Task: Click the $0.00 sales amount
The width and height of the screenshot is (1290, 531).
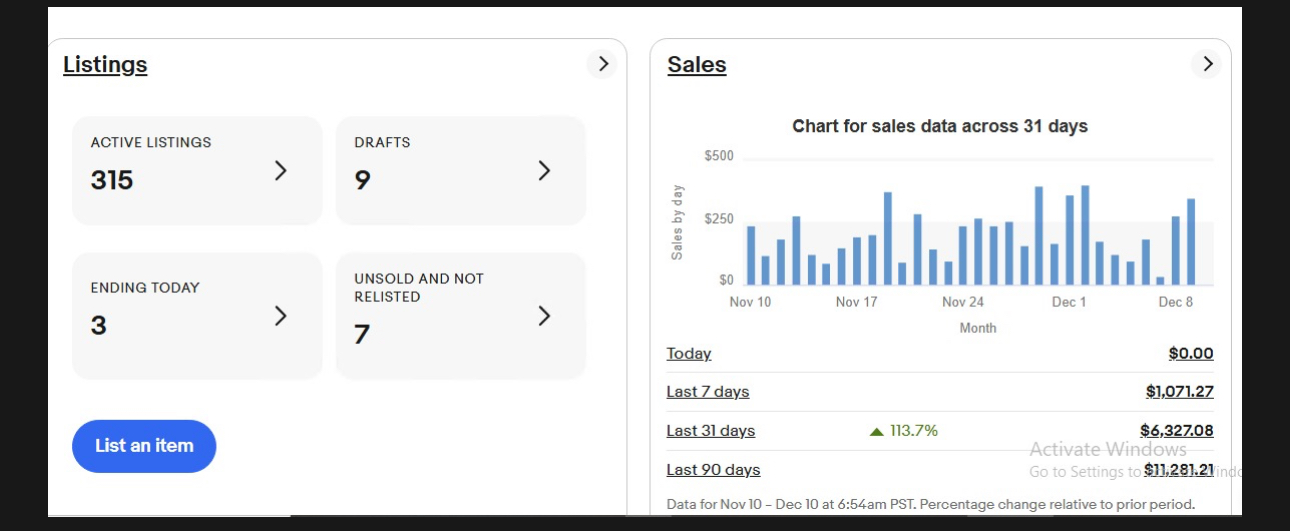Action: (x=1190, y=353)
